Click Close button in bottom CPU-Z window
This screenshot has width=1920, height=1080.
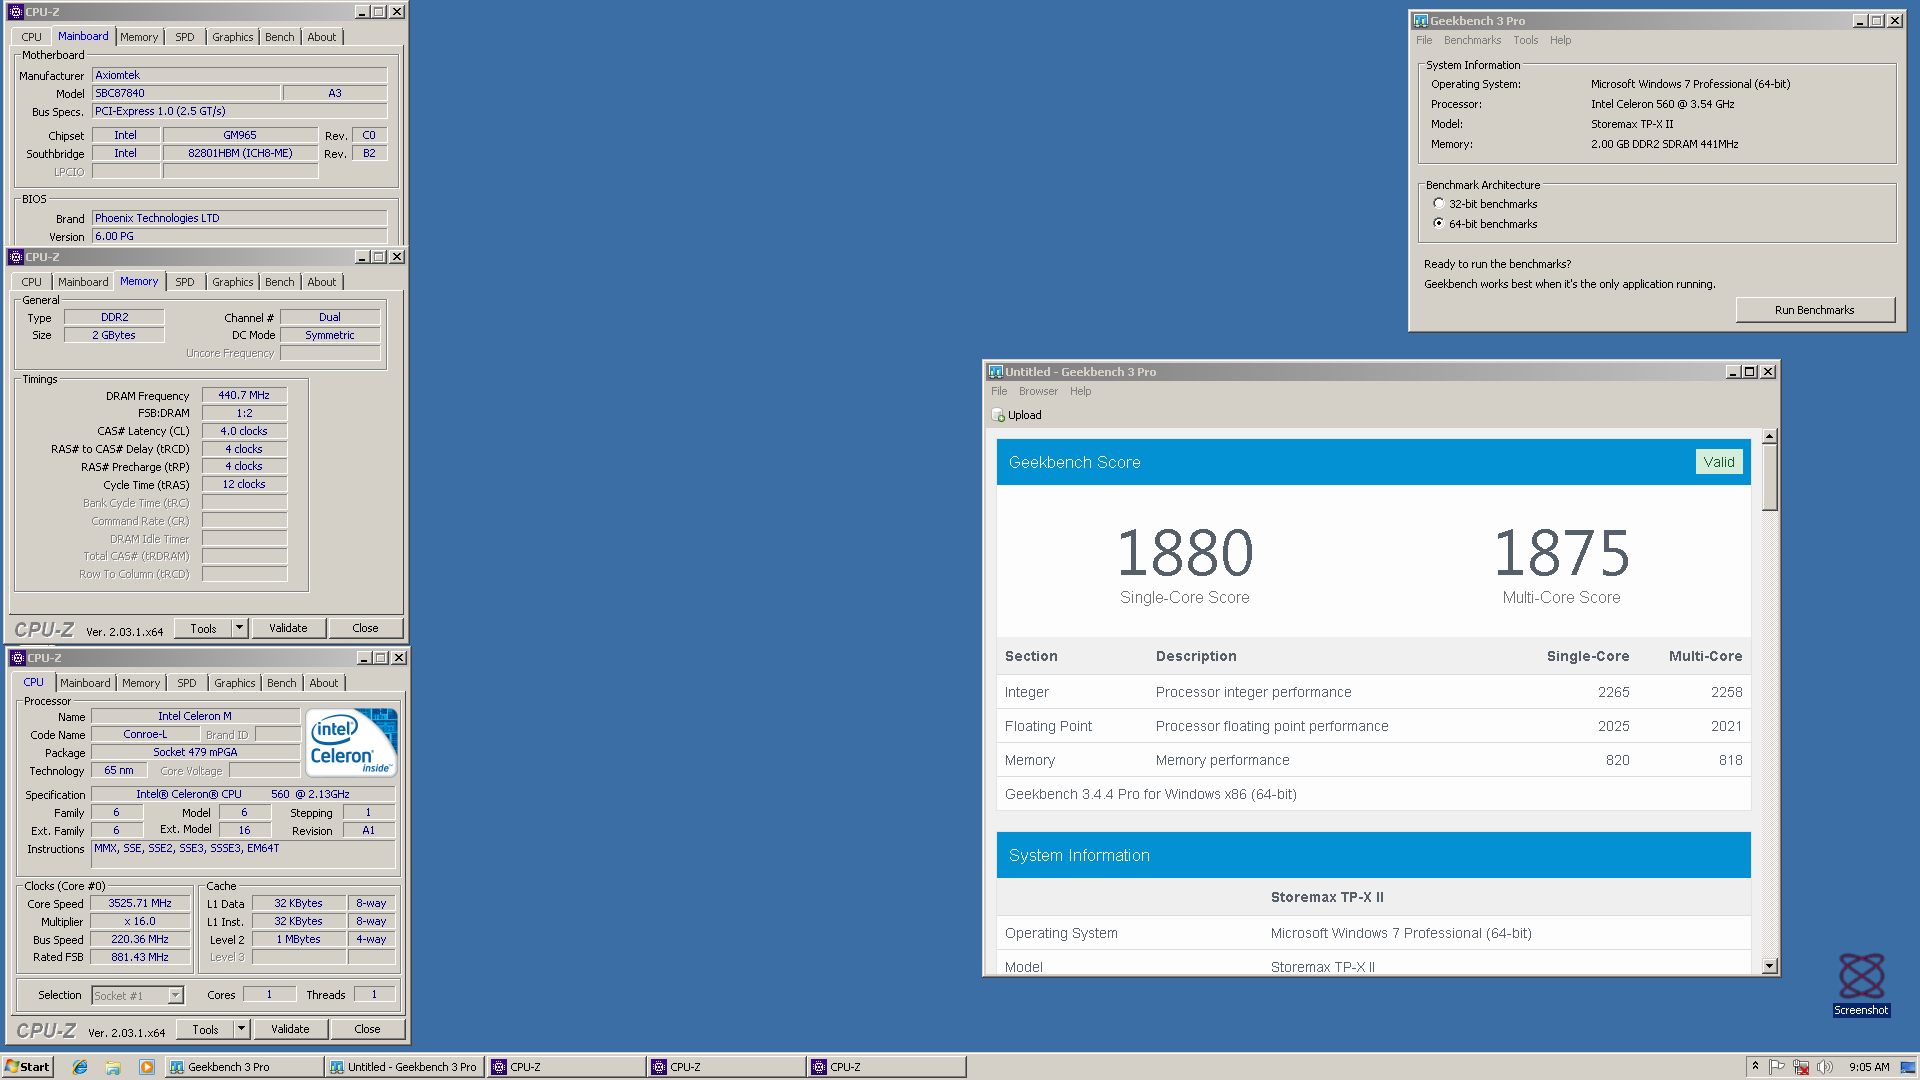click(x=367, y=1029)
